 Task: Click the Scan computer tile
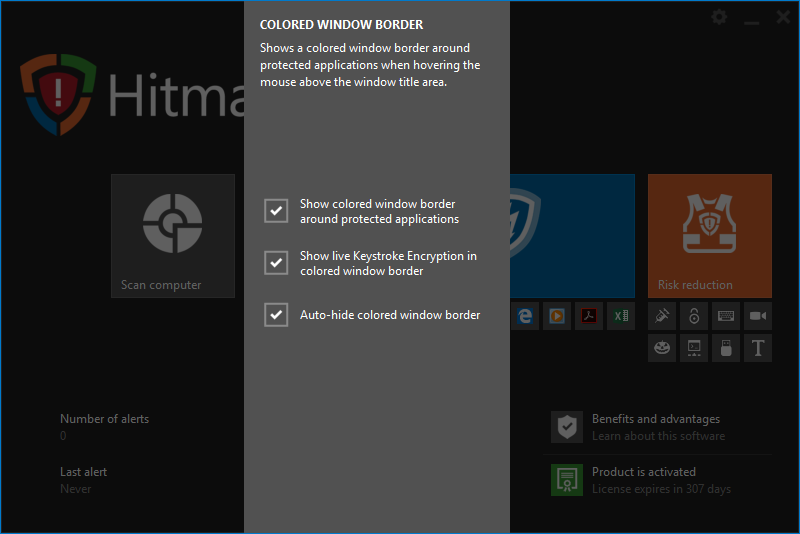click(x=173, y=236)
